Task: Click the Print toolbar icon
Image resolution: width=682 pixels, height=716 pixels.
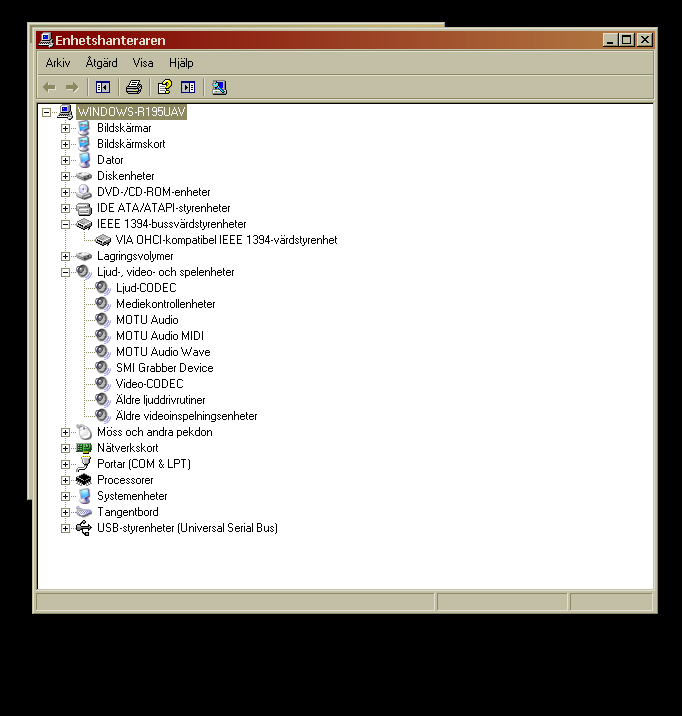Action: point(134,87)
